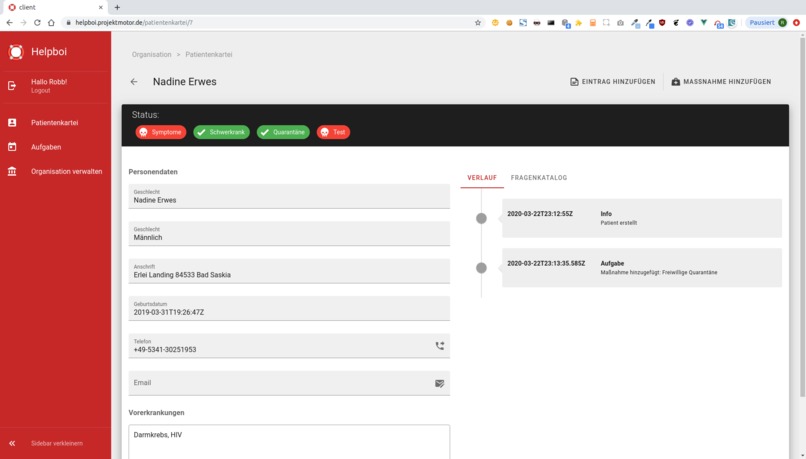The image size is (806, 459).
Task: Open Patientenkartei in the sidebar
Action: 55,123
